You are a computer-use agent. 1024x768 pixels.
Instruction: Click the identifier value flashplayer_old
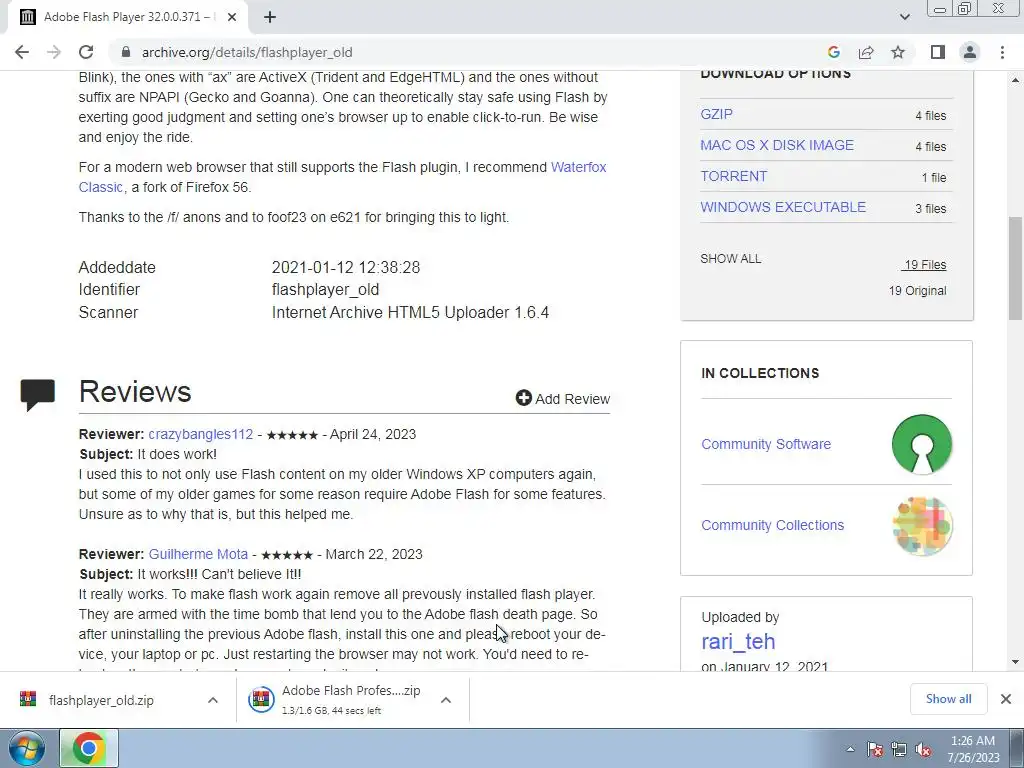coord(325,289)
